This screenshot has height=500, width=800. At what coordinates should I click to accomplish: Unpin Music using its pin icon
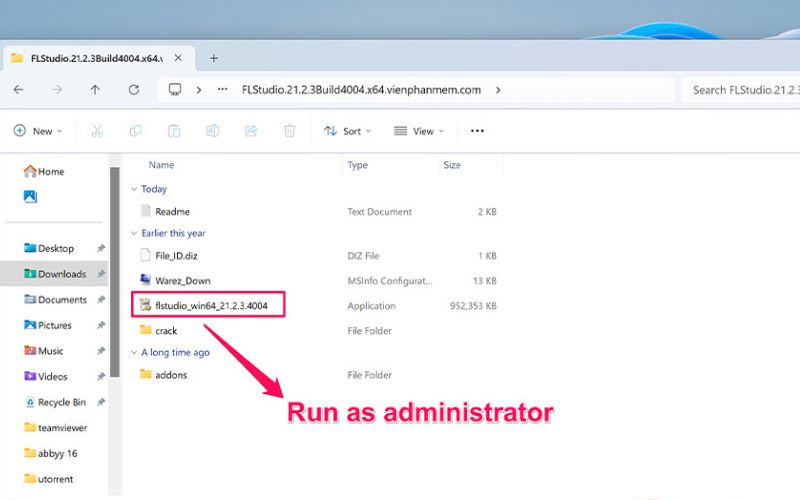click(x=101, y=351)
